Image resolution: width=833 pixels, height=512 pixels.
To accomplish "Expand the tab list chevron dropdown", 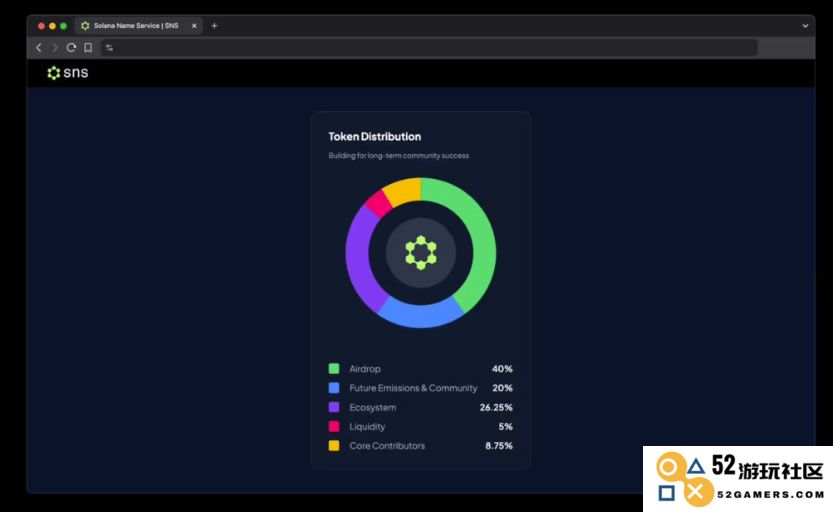I will pos(805,25).
